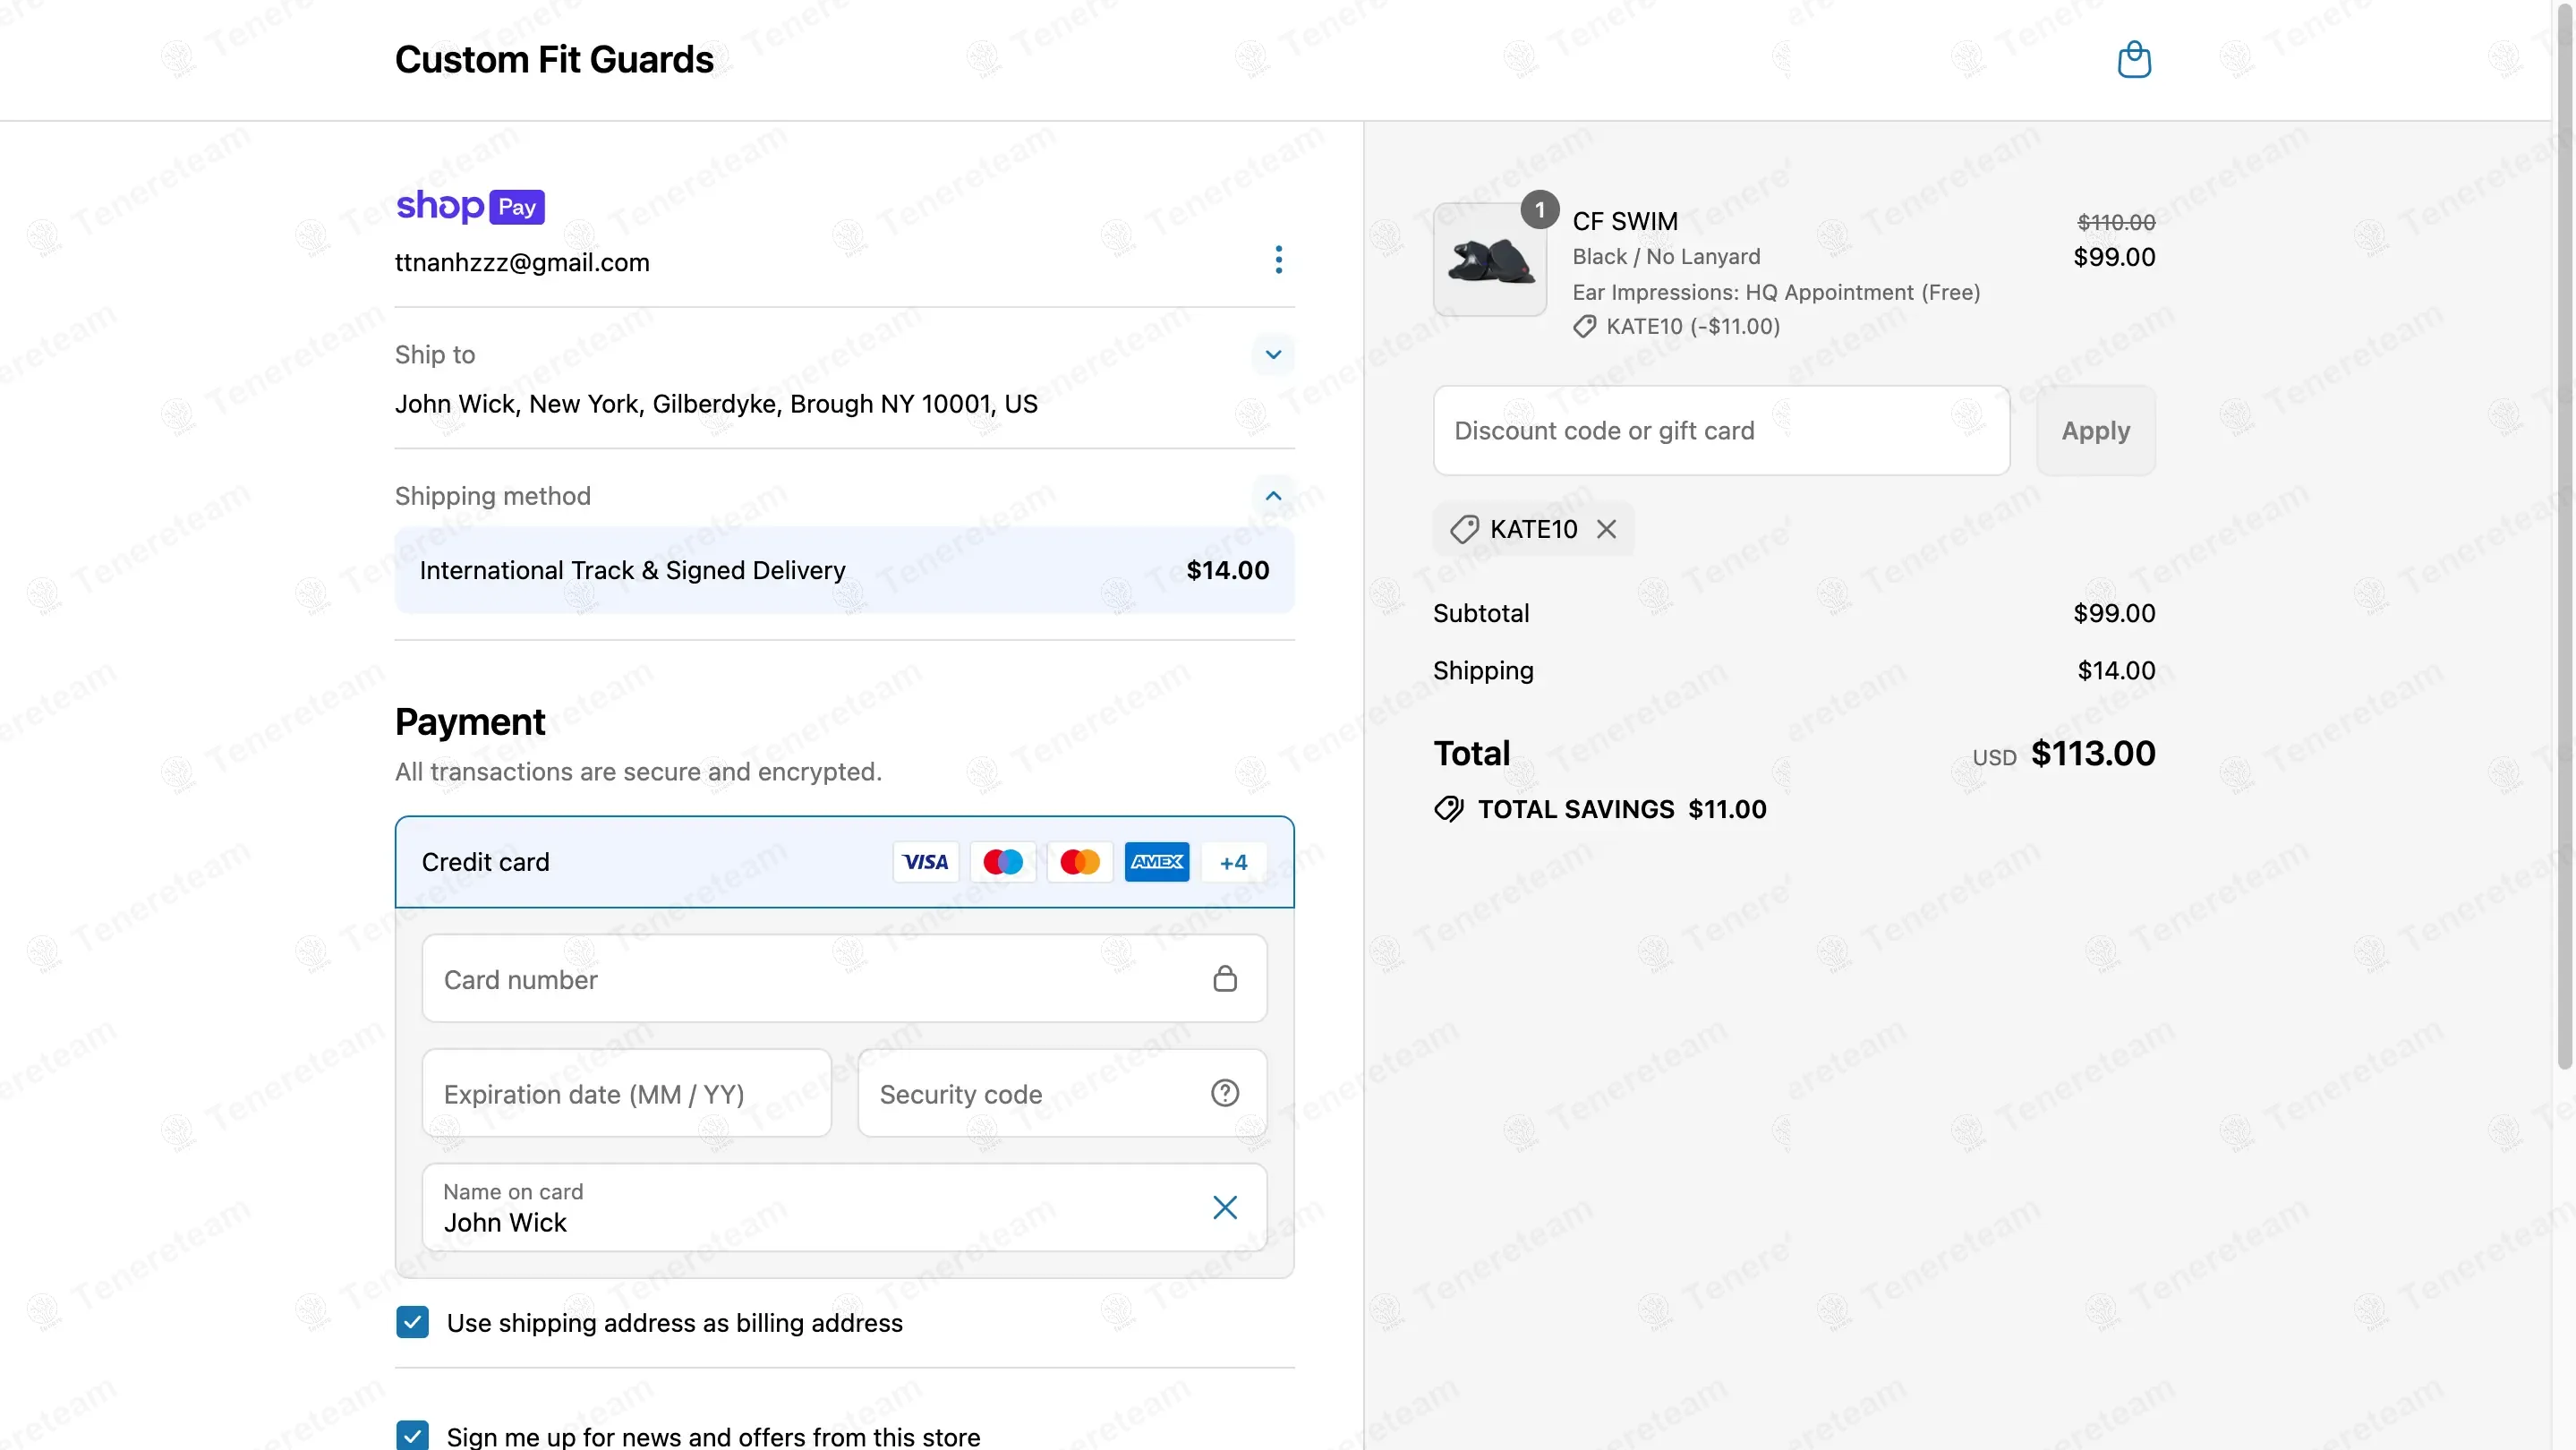The image size is (2576, 1450).
Task: Uncheck Sign me up for news and offers
Action: pyautogui.click(x=413, y=1435)
